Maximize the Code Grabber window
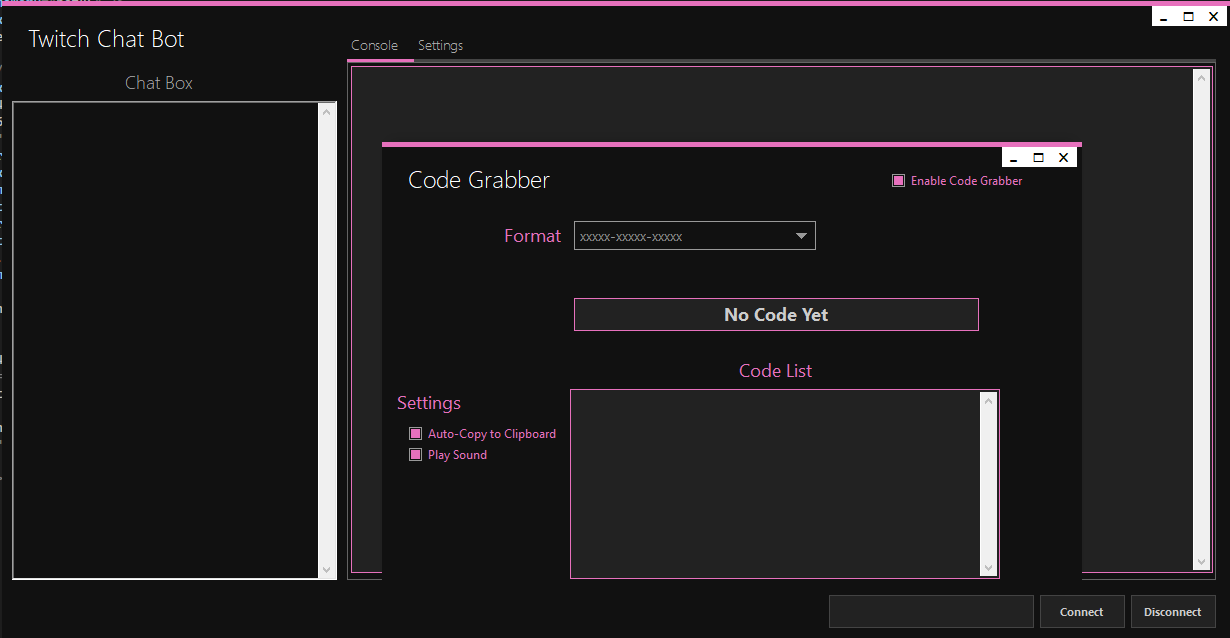The image size is (1230, 638). coord(1038,158)
